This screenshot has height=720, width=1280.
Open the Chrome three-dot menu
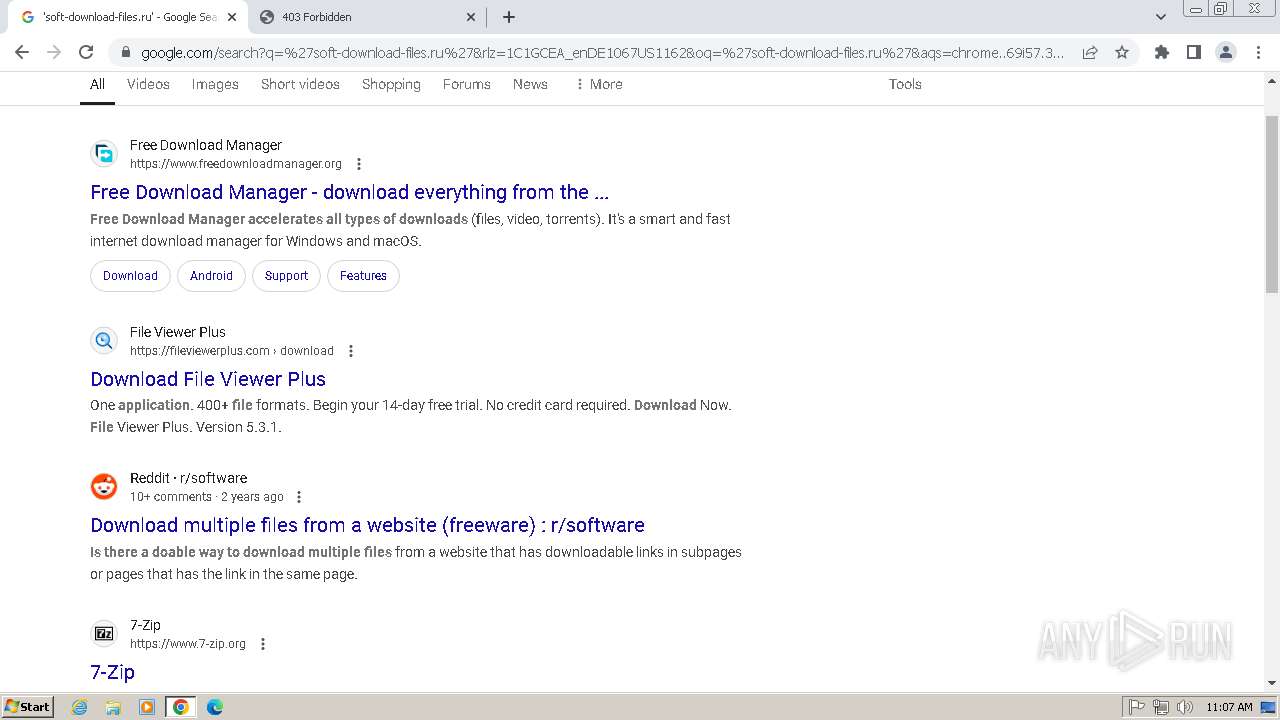coord(1257,52)
